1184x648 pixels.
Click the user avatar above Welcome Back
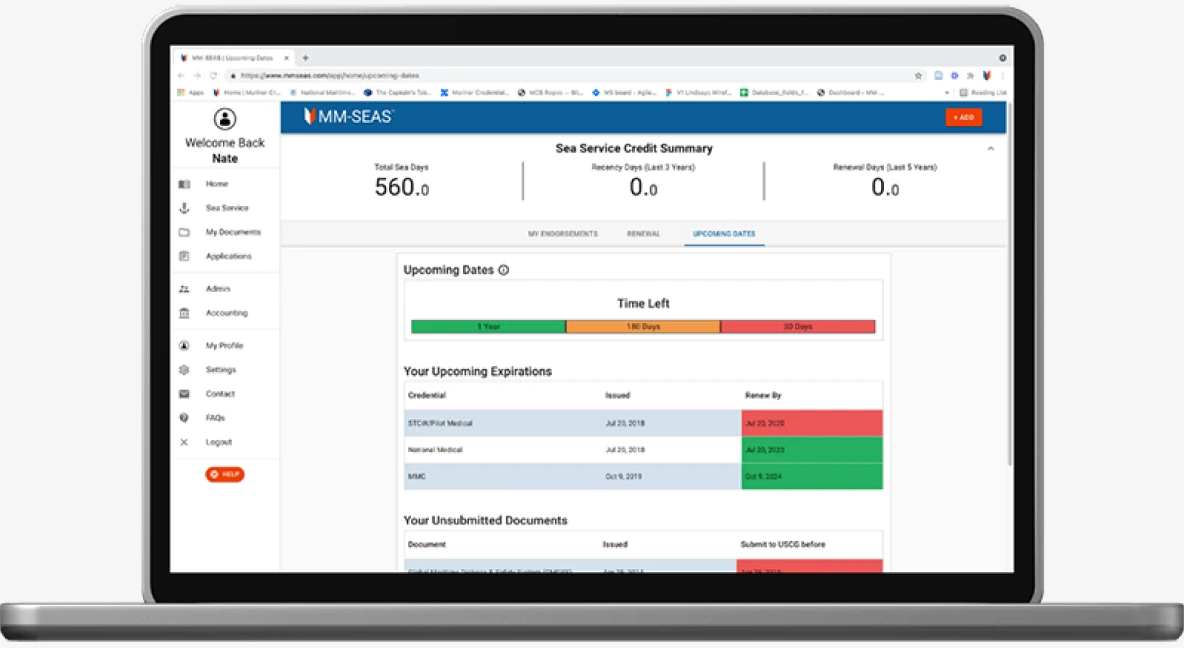(x=225, y=119)
